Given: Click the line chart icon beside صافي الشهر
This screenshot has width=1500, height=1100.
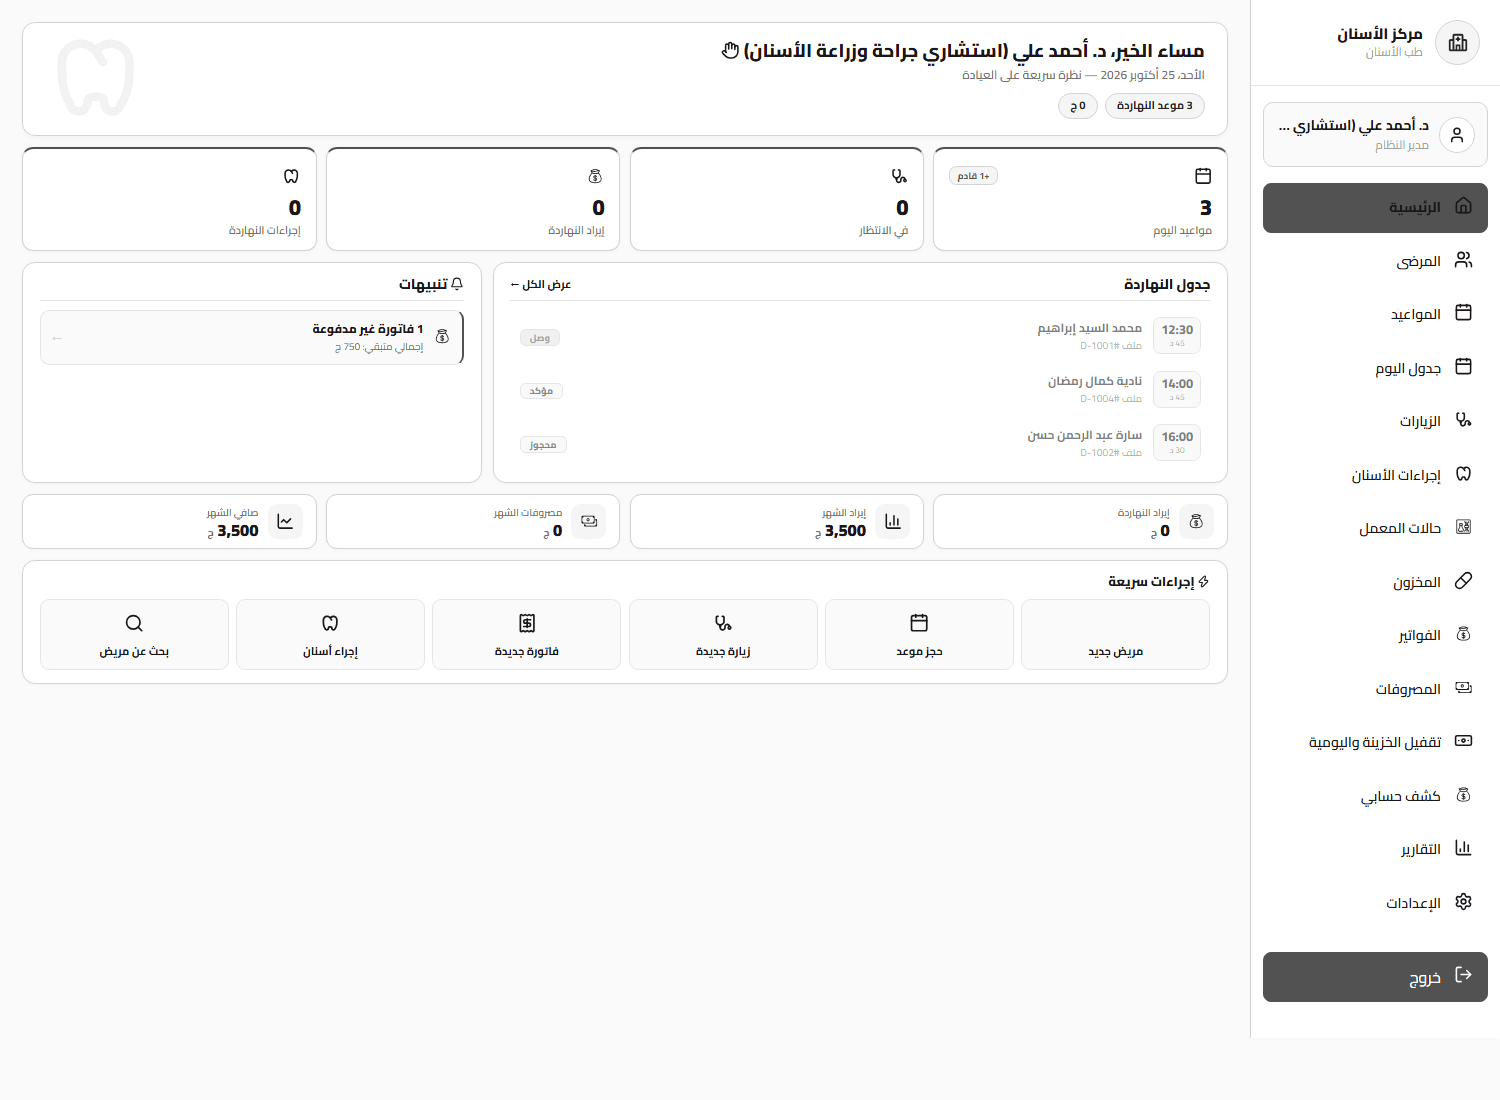Looking at the screenshot, I should pos(285,522).
